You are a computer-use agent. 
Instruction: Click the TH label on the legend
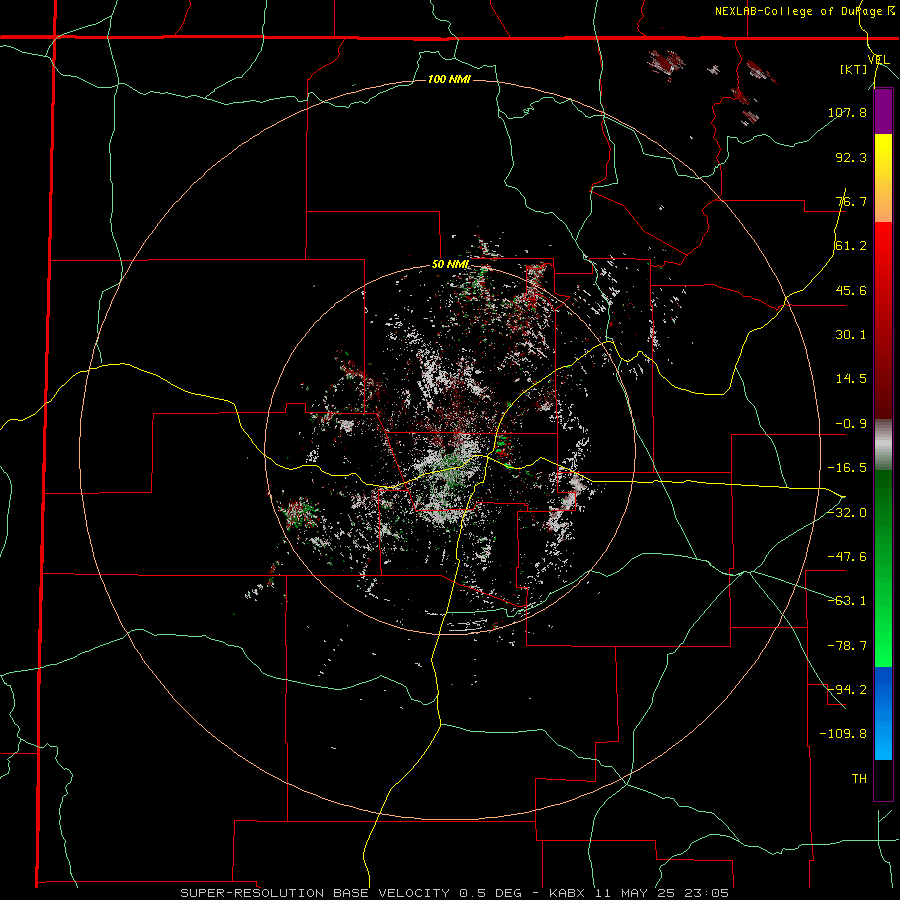[859, 778]
